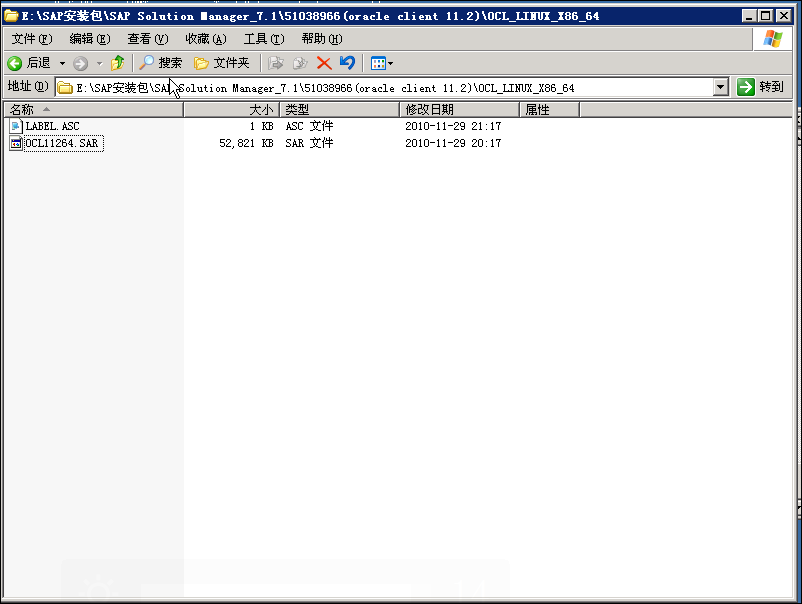Click the grayed Forward arrow icon
The height and width of the screenshot is (604, 802).
coord(80,63)
